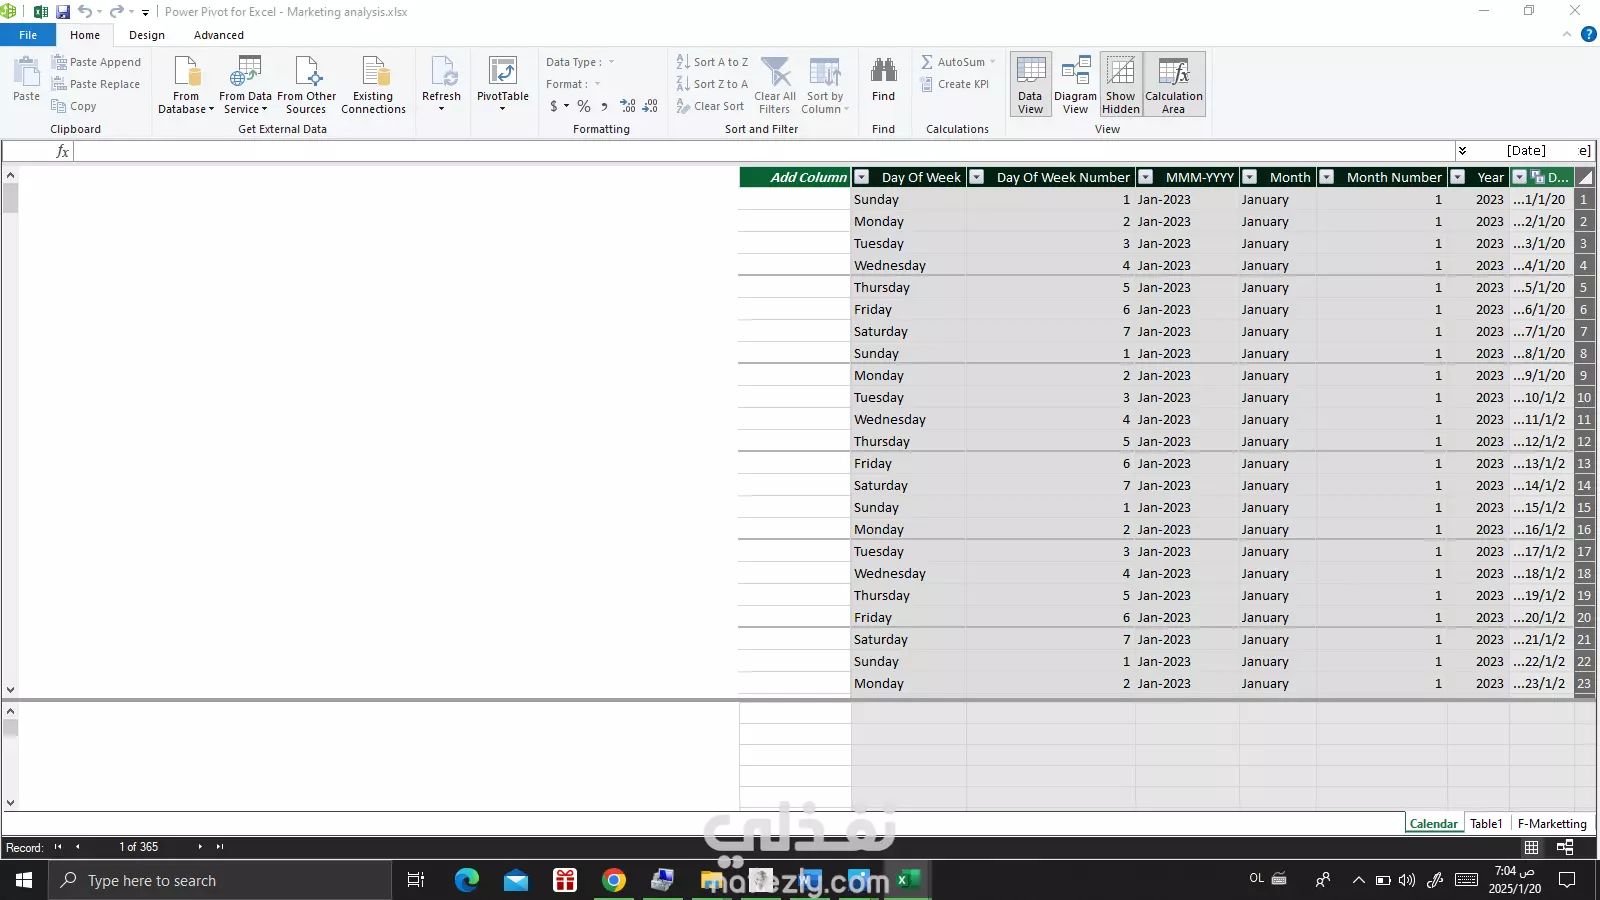The image size is (1600, 900).
Task: Open the Table1 sheet tab
Action: point(1486,824)
